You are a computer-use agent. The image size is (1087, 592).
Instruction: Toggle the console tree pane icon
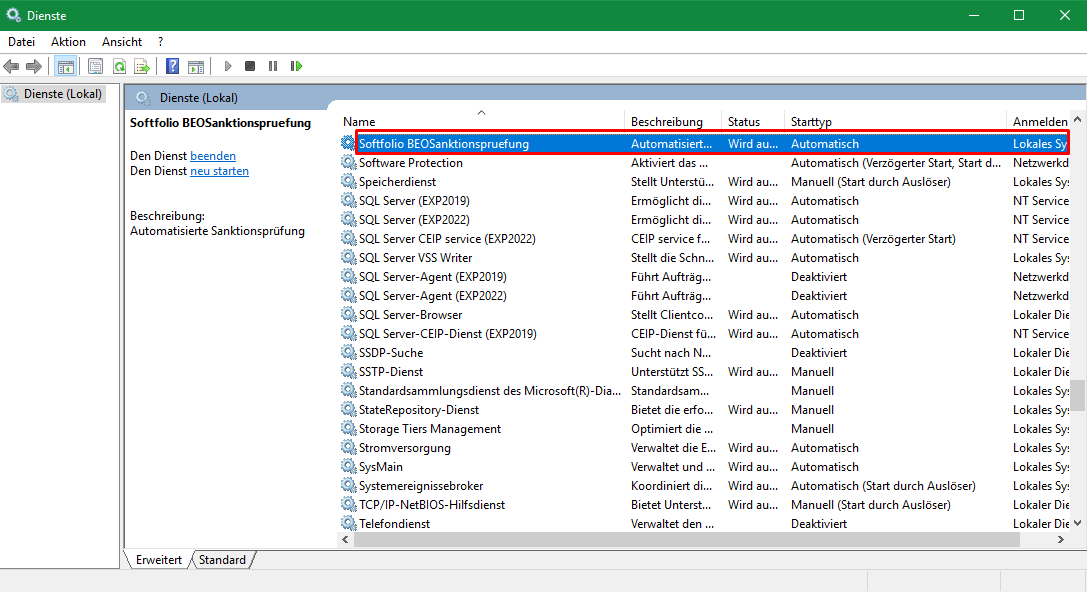click(65, 66)
